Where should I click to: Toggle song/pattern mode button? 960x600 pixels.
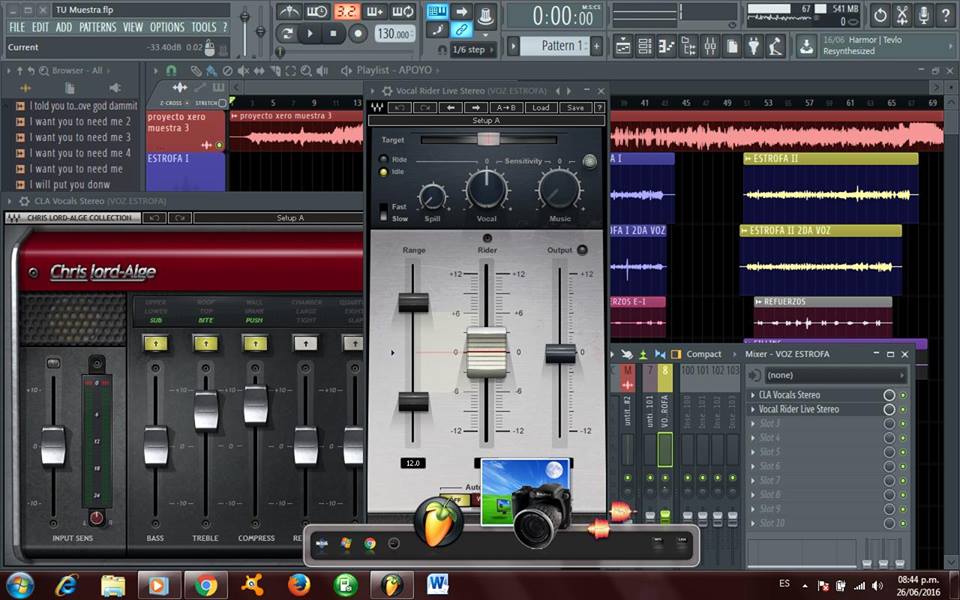coord(287,33)
